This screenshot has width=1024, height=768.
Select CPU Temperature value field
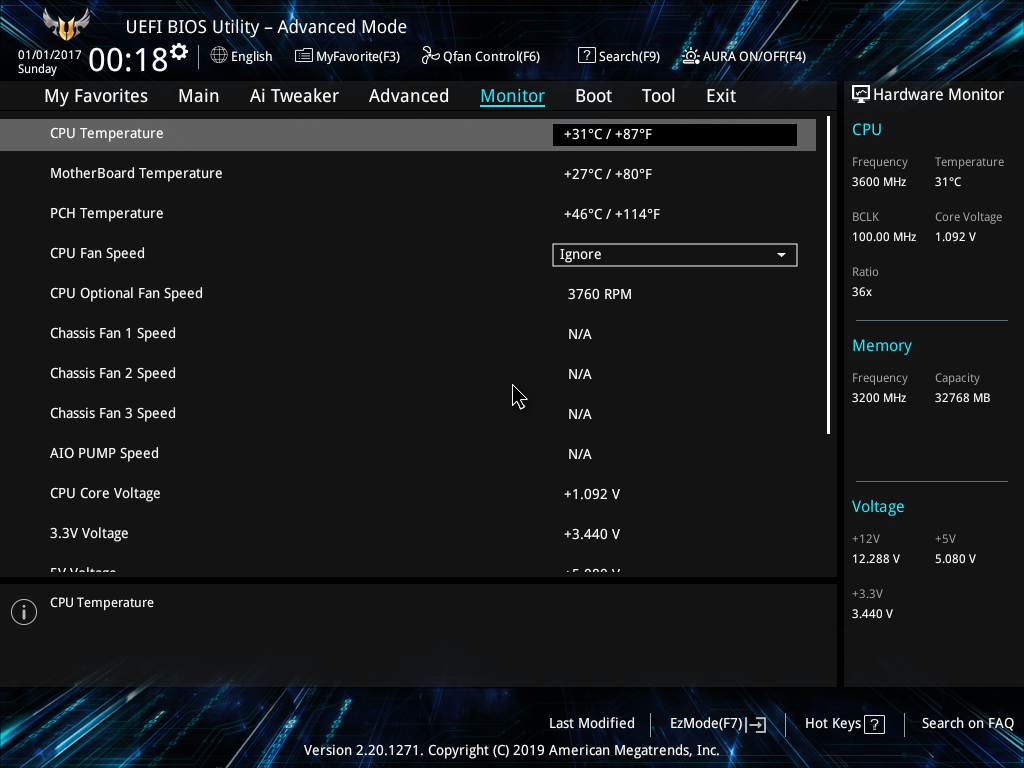pyautogui.click(x=675, y=135)
